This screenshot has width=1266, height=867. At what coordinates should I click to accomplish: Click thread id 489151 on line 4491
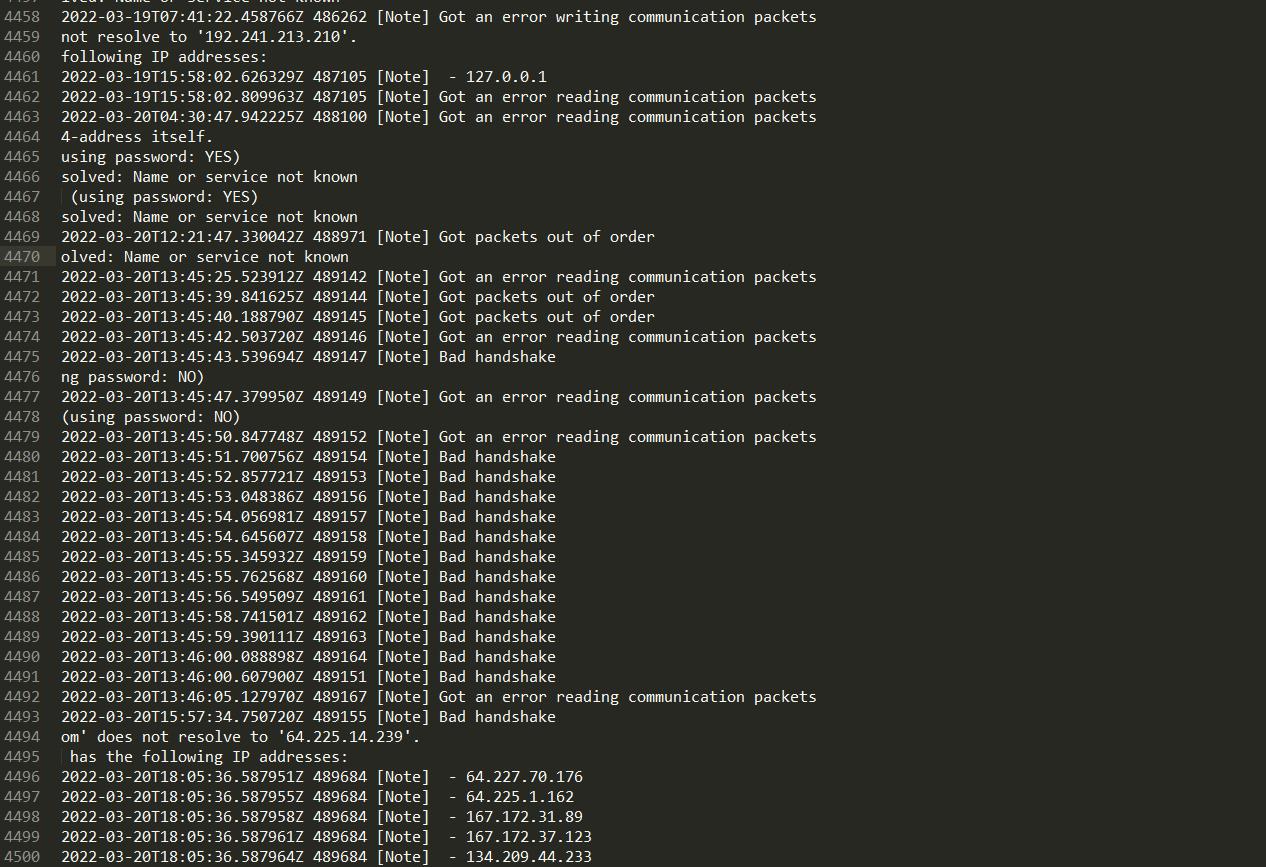[x=340, y=677]
